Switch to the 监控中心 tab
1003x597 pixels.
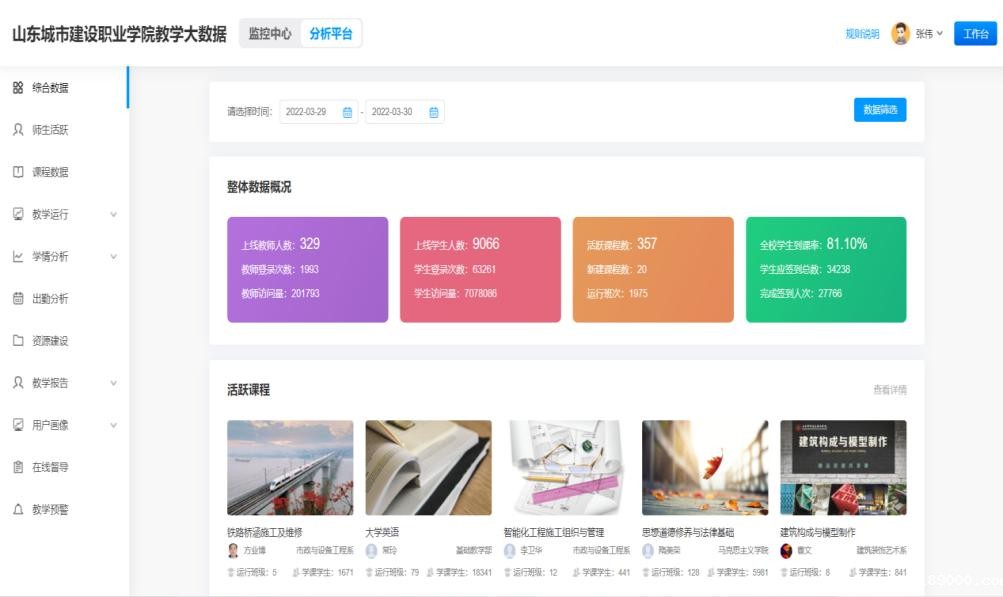[270, 34]
